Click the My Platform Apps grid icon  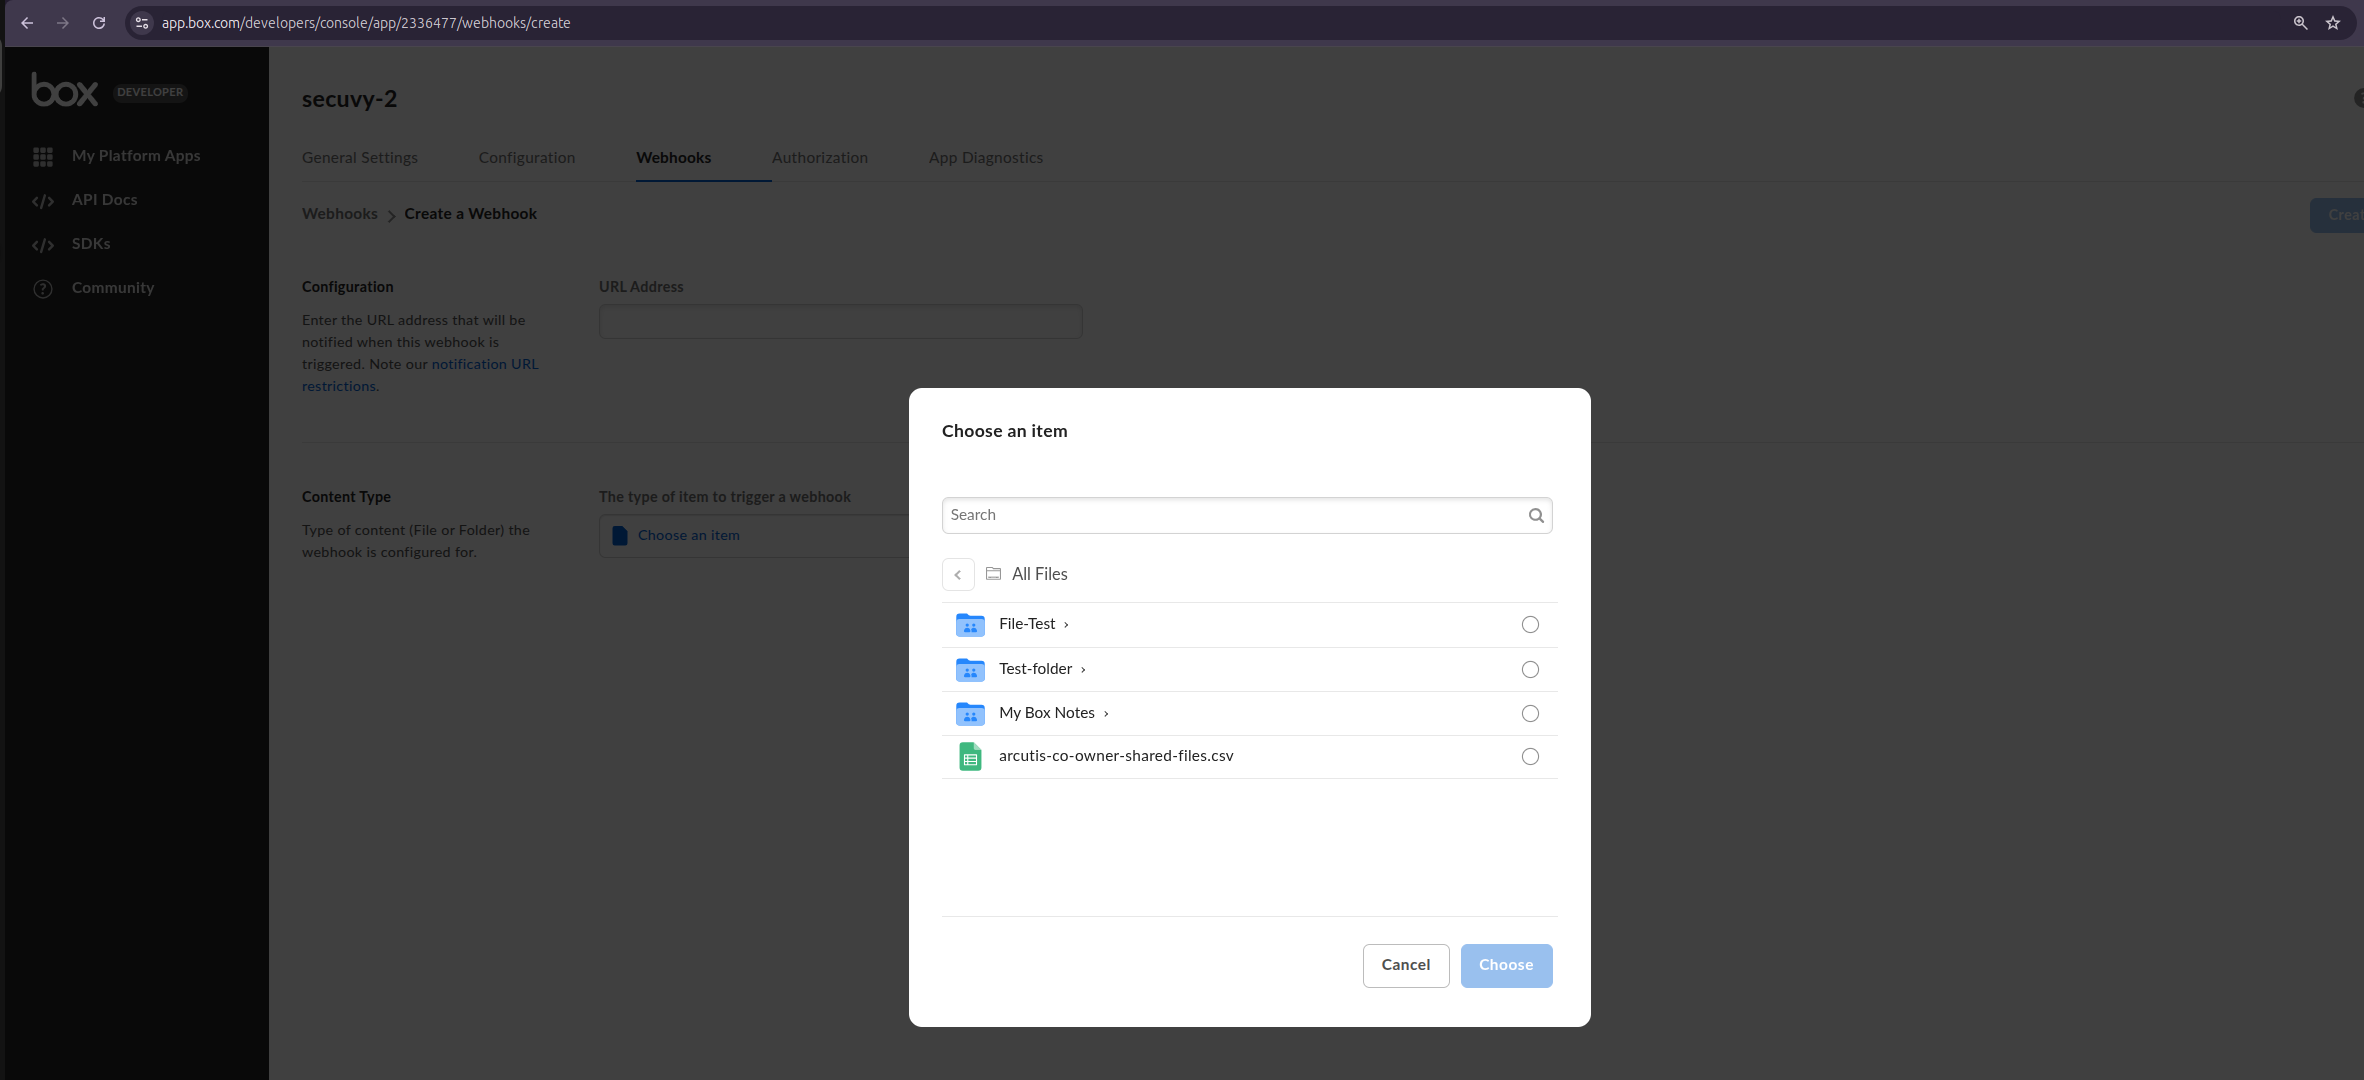[x=43, y=157]
